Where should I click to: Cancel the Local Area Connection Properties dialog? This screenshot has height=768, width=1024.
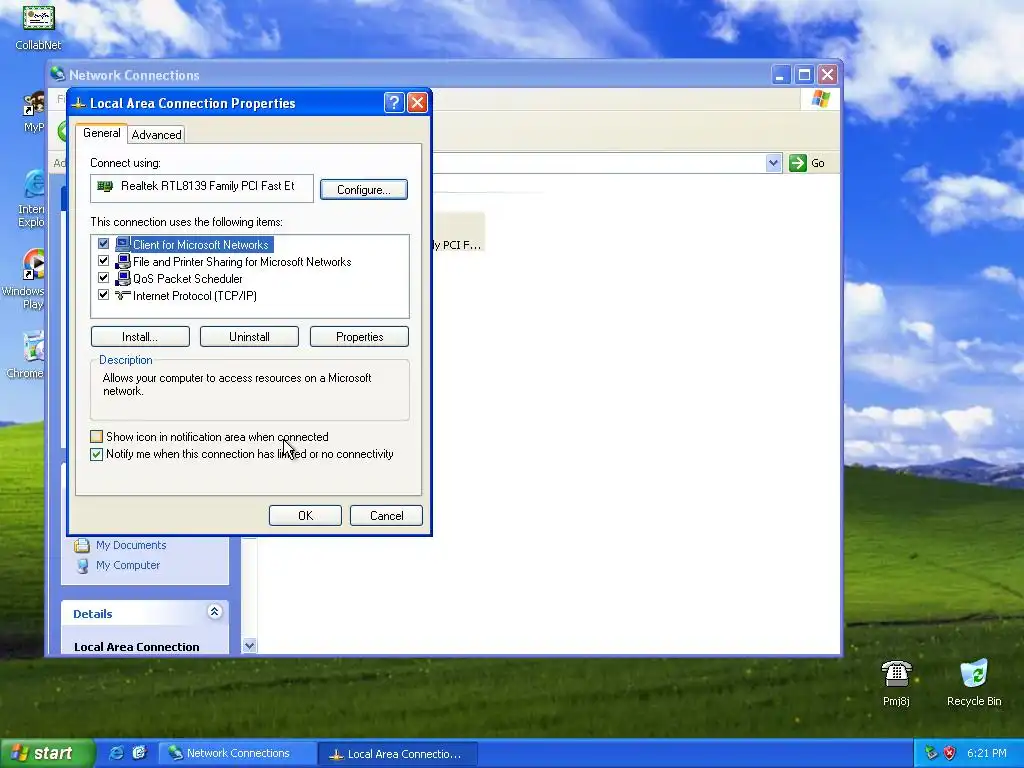point(386,515)
